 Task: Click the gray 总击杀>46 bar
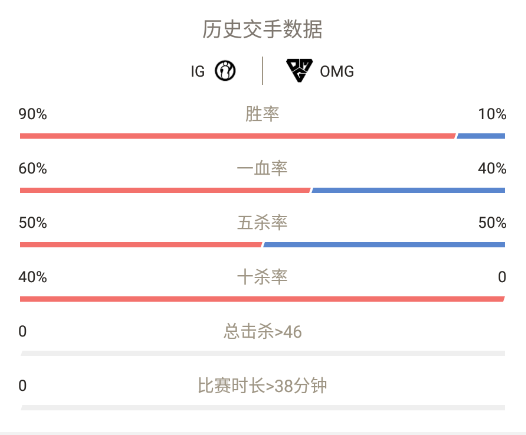point(263,354)
